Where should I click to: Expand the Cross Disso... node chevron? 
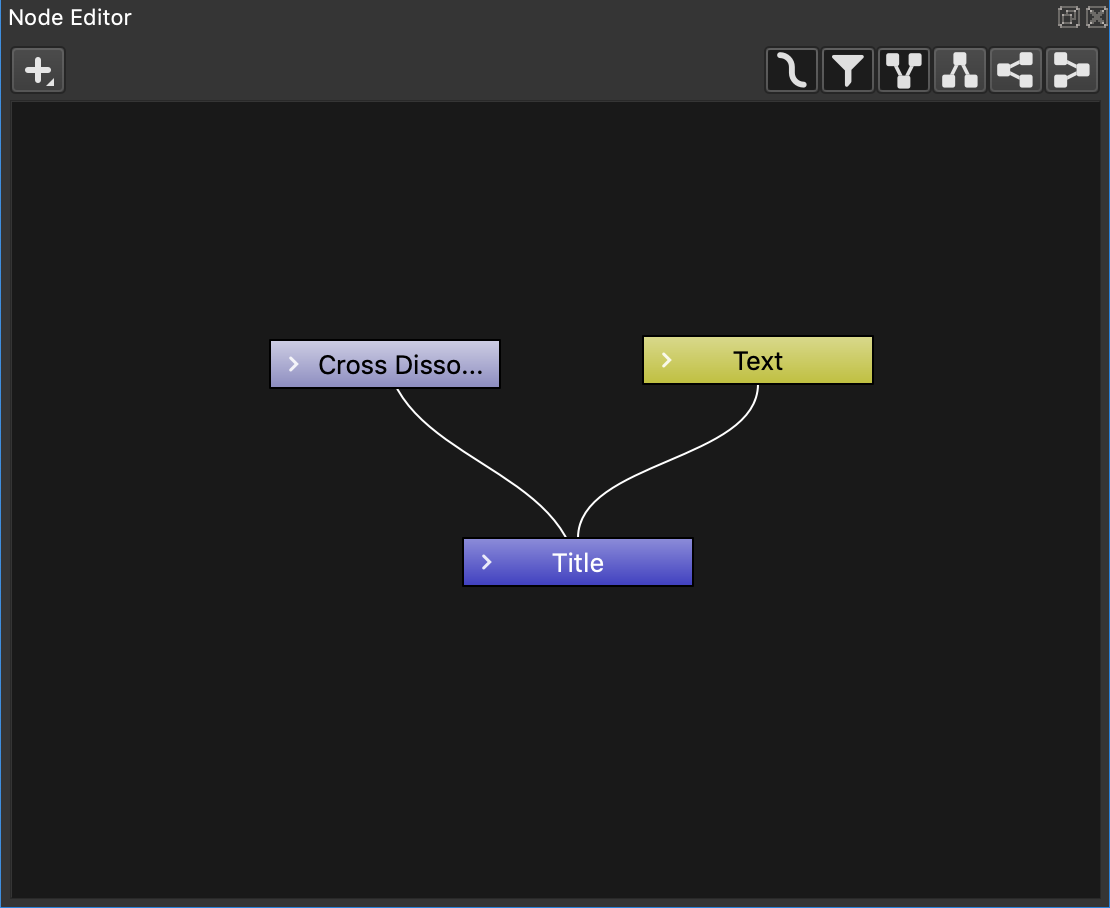point(294,364)
